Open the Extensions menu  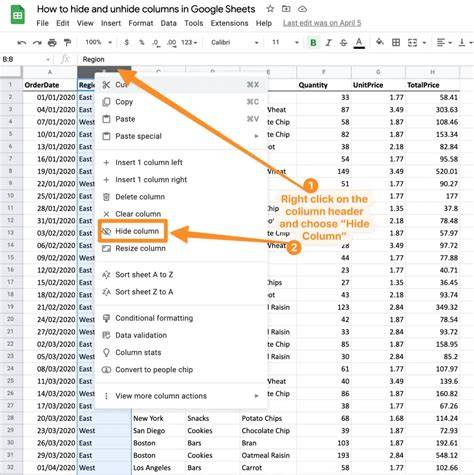[229, 23]
